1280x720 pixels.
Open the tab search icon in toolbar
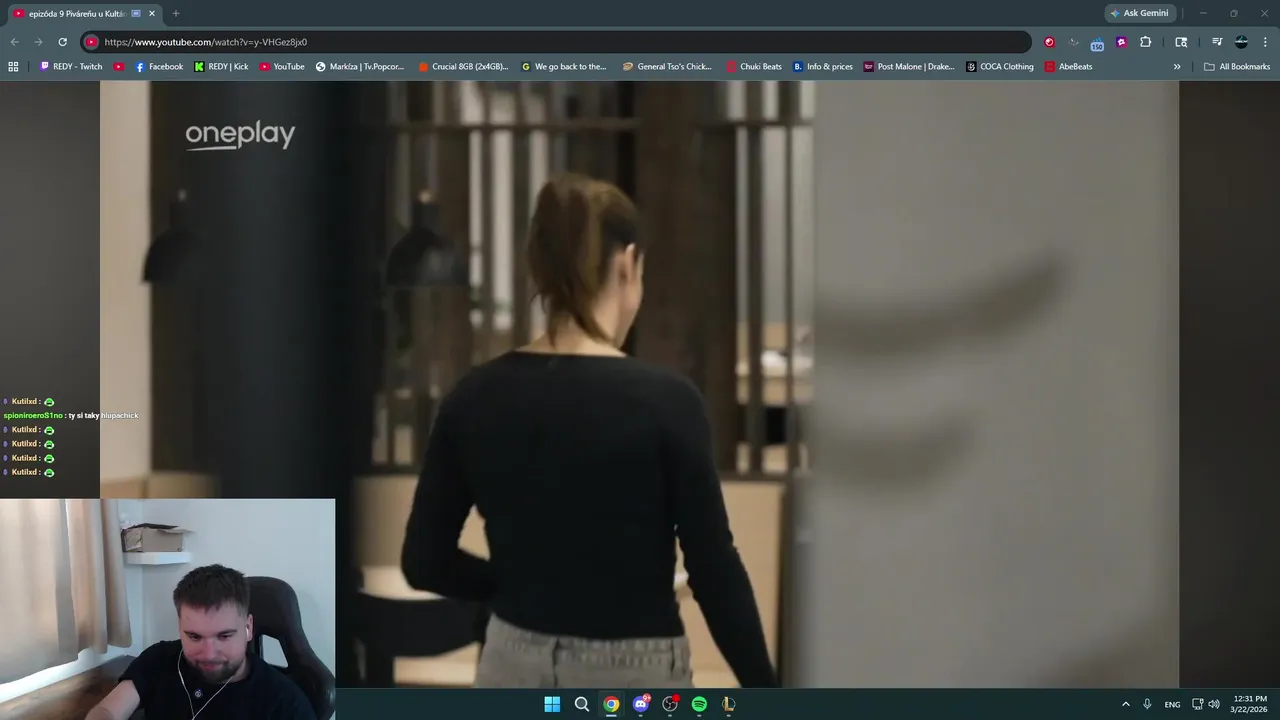point(1181,42)
